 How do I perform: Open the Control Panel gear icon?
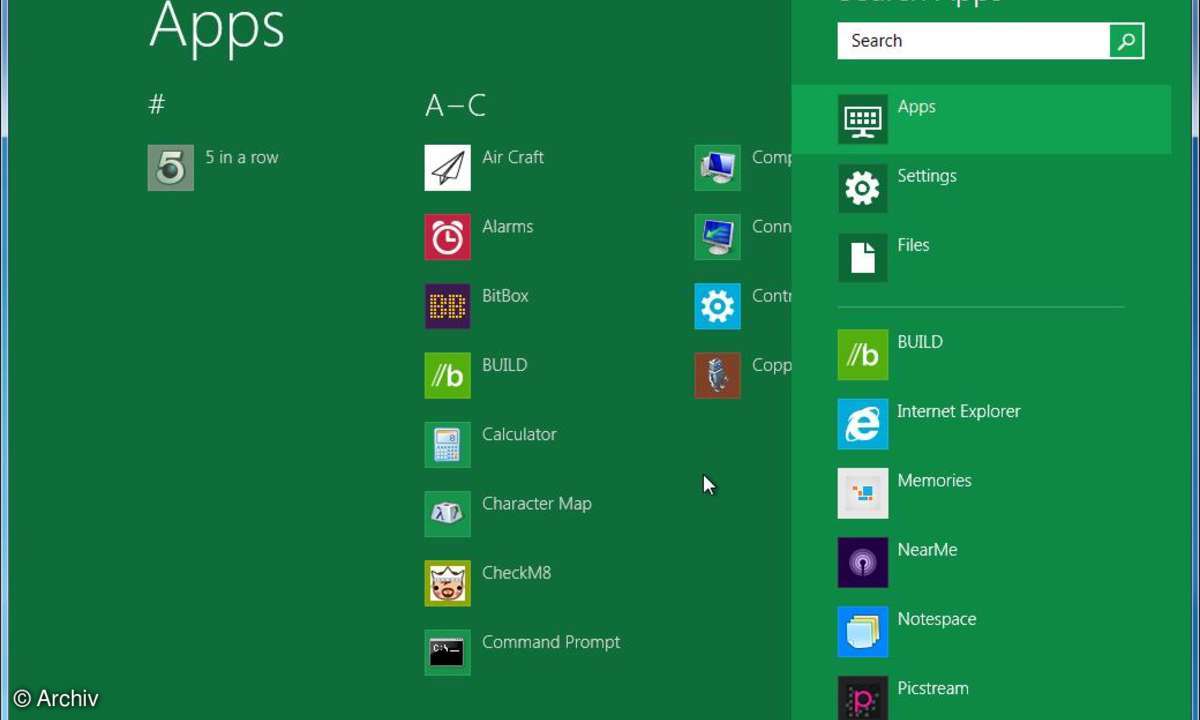pos(717,306)
